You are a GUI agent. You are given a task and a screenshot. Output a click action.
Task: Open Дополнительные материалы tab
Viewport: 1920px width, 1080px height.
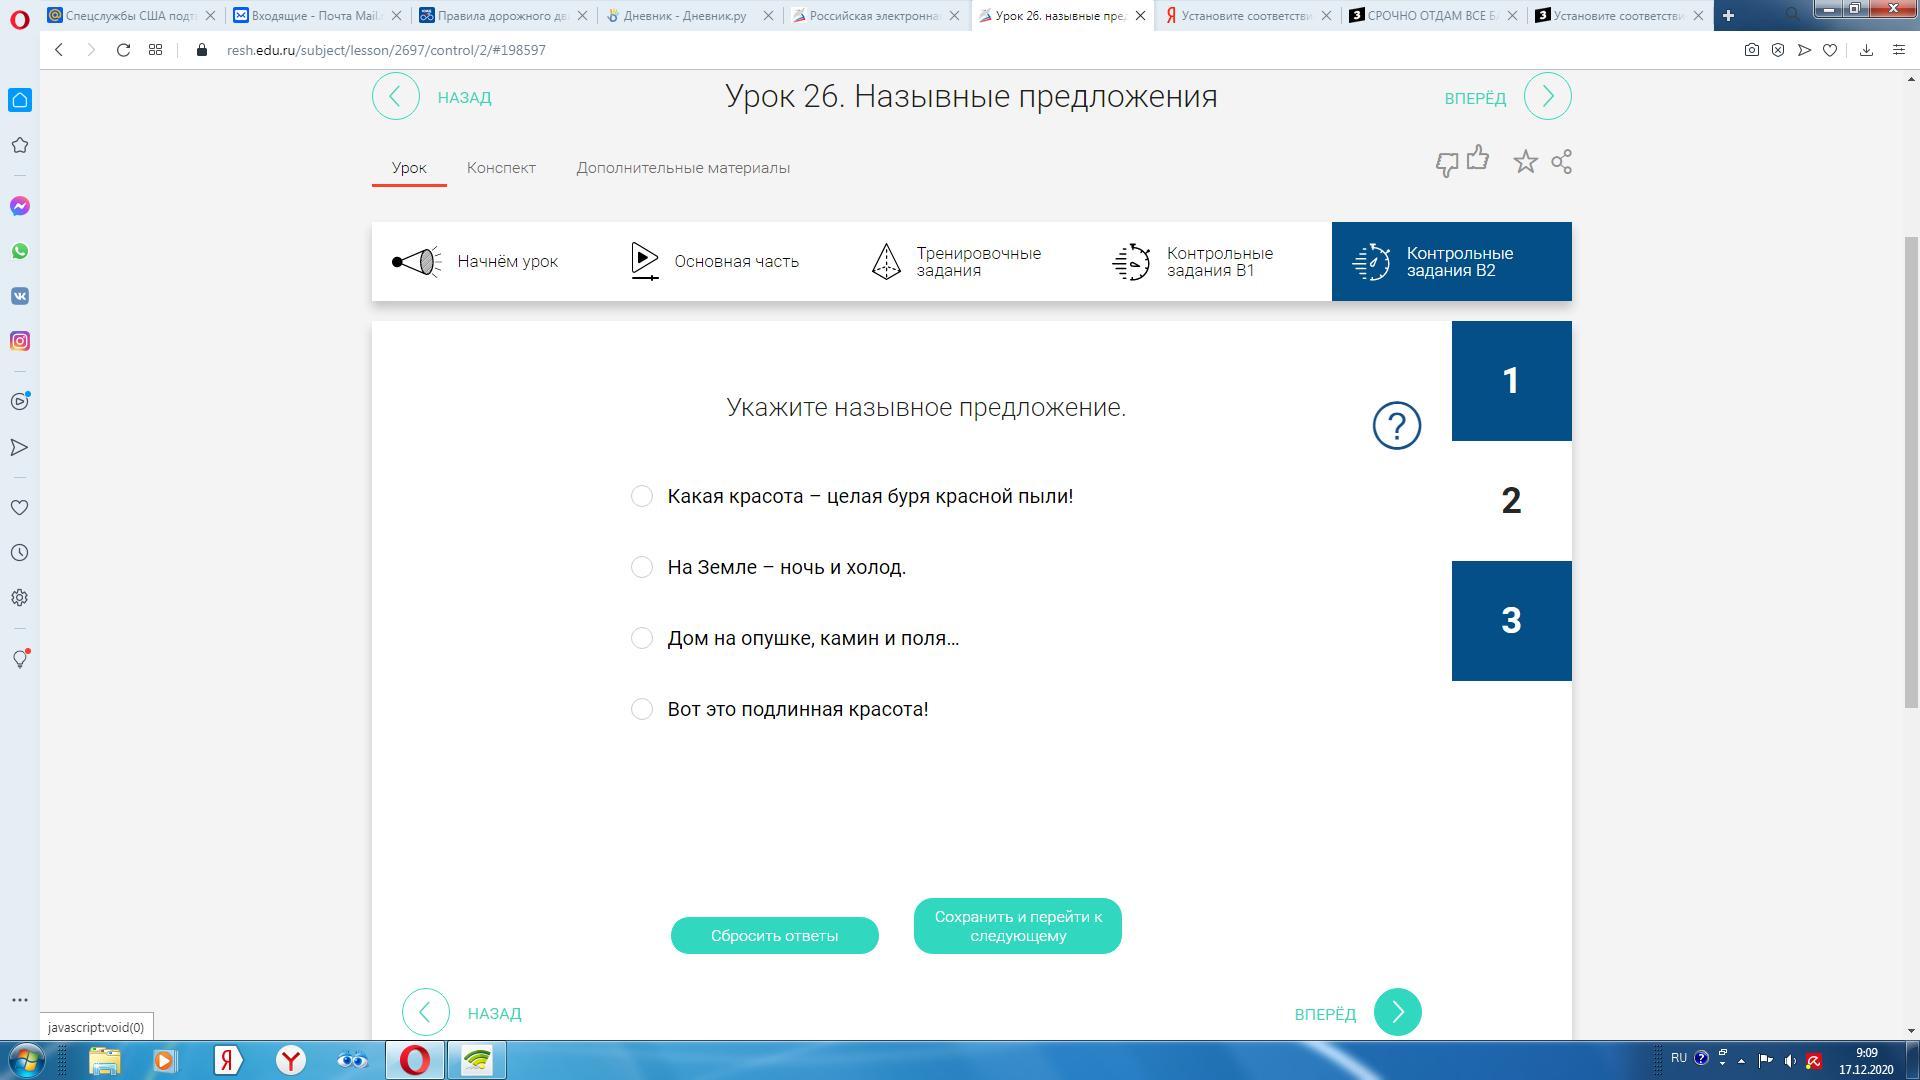point(682,168)
